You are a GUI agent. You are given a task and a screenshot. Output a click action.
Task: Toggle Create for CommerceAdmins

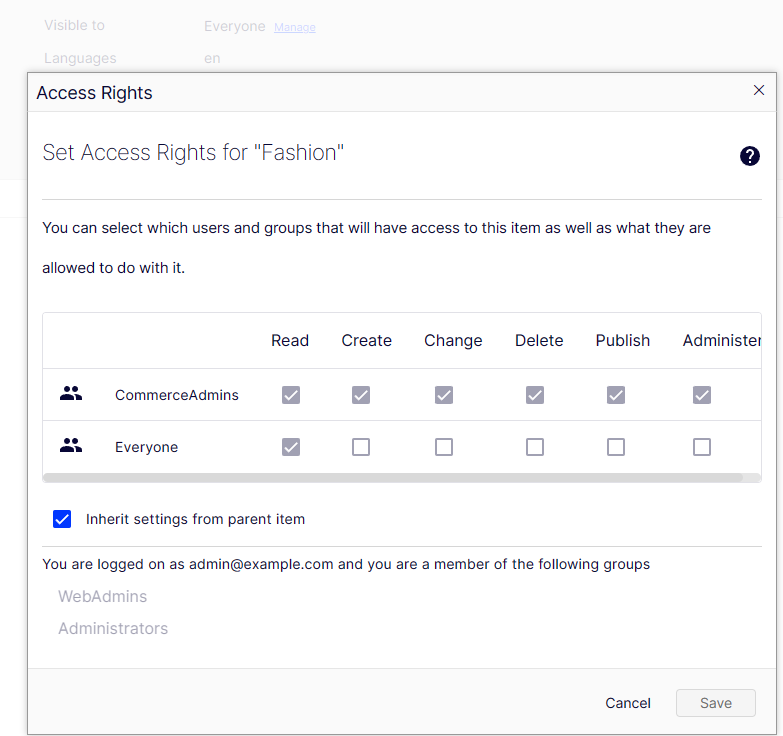tap(361, 395)
